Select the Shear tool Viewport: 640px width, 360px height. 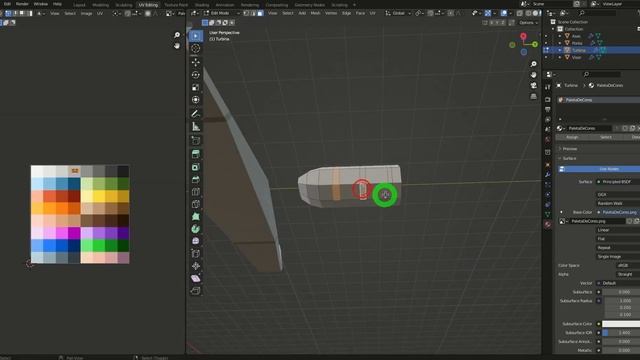(196, 278)
